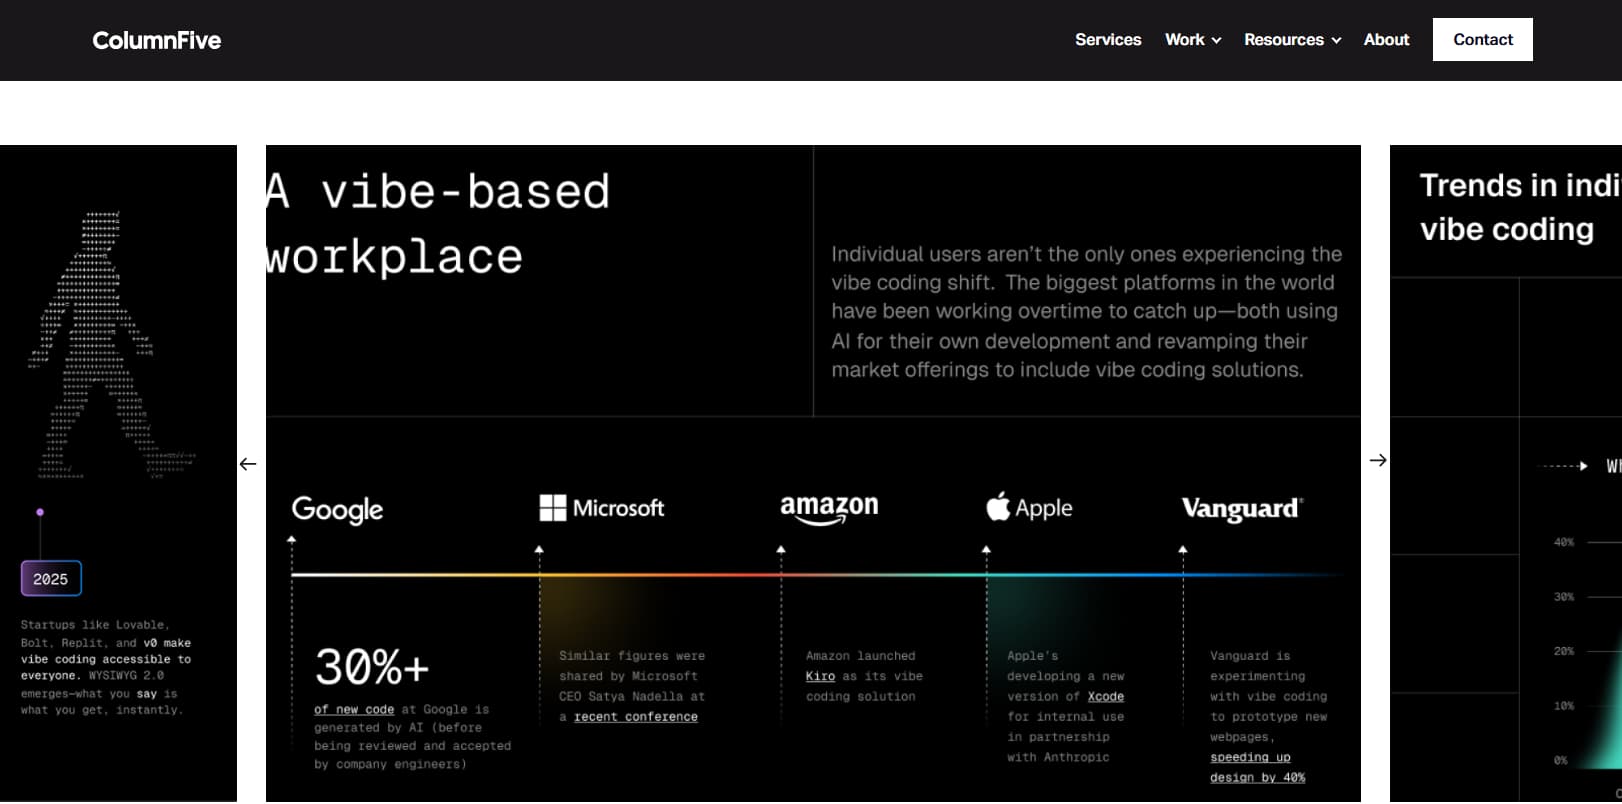Go to the About page
The height and width of the screenshot is (804, 1622).
point(1386,40)
